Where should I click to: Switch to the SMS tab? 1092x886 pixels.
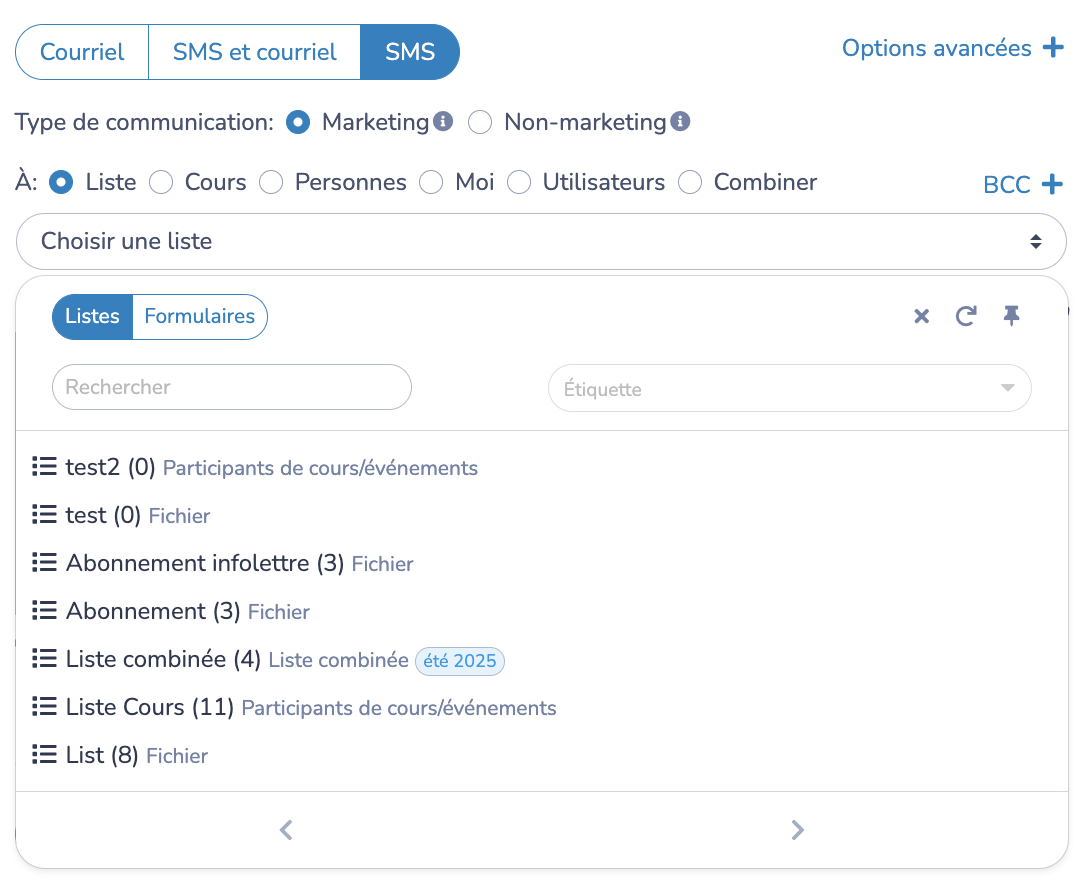[410, 52]
